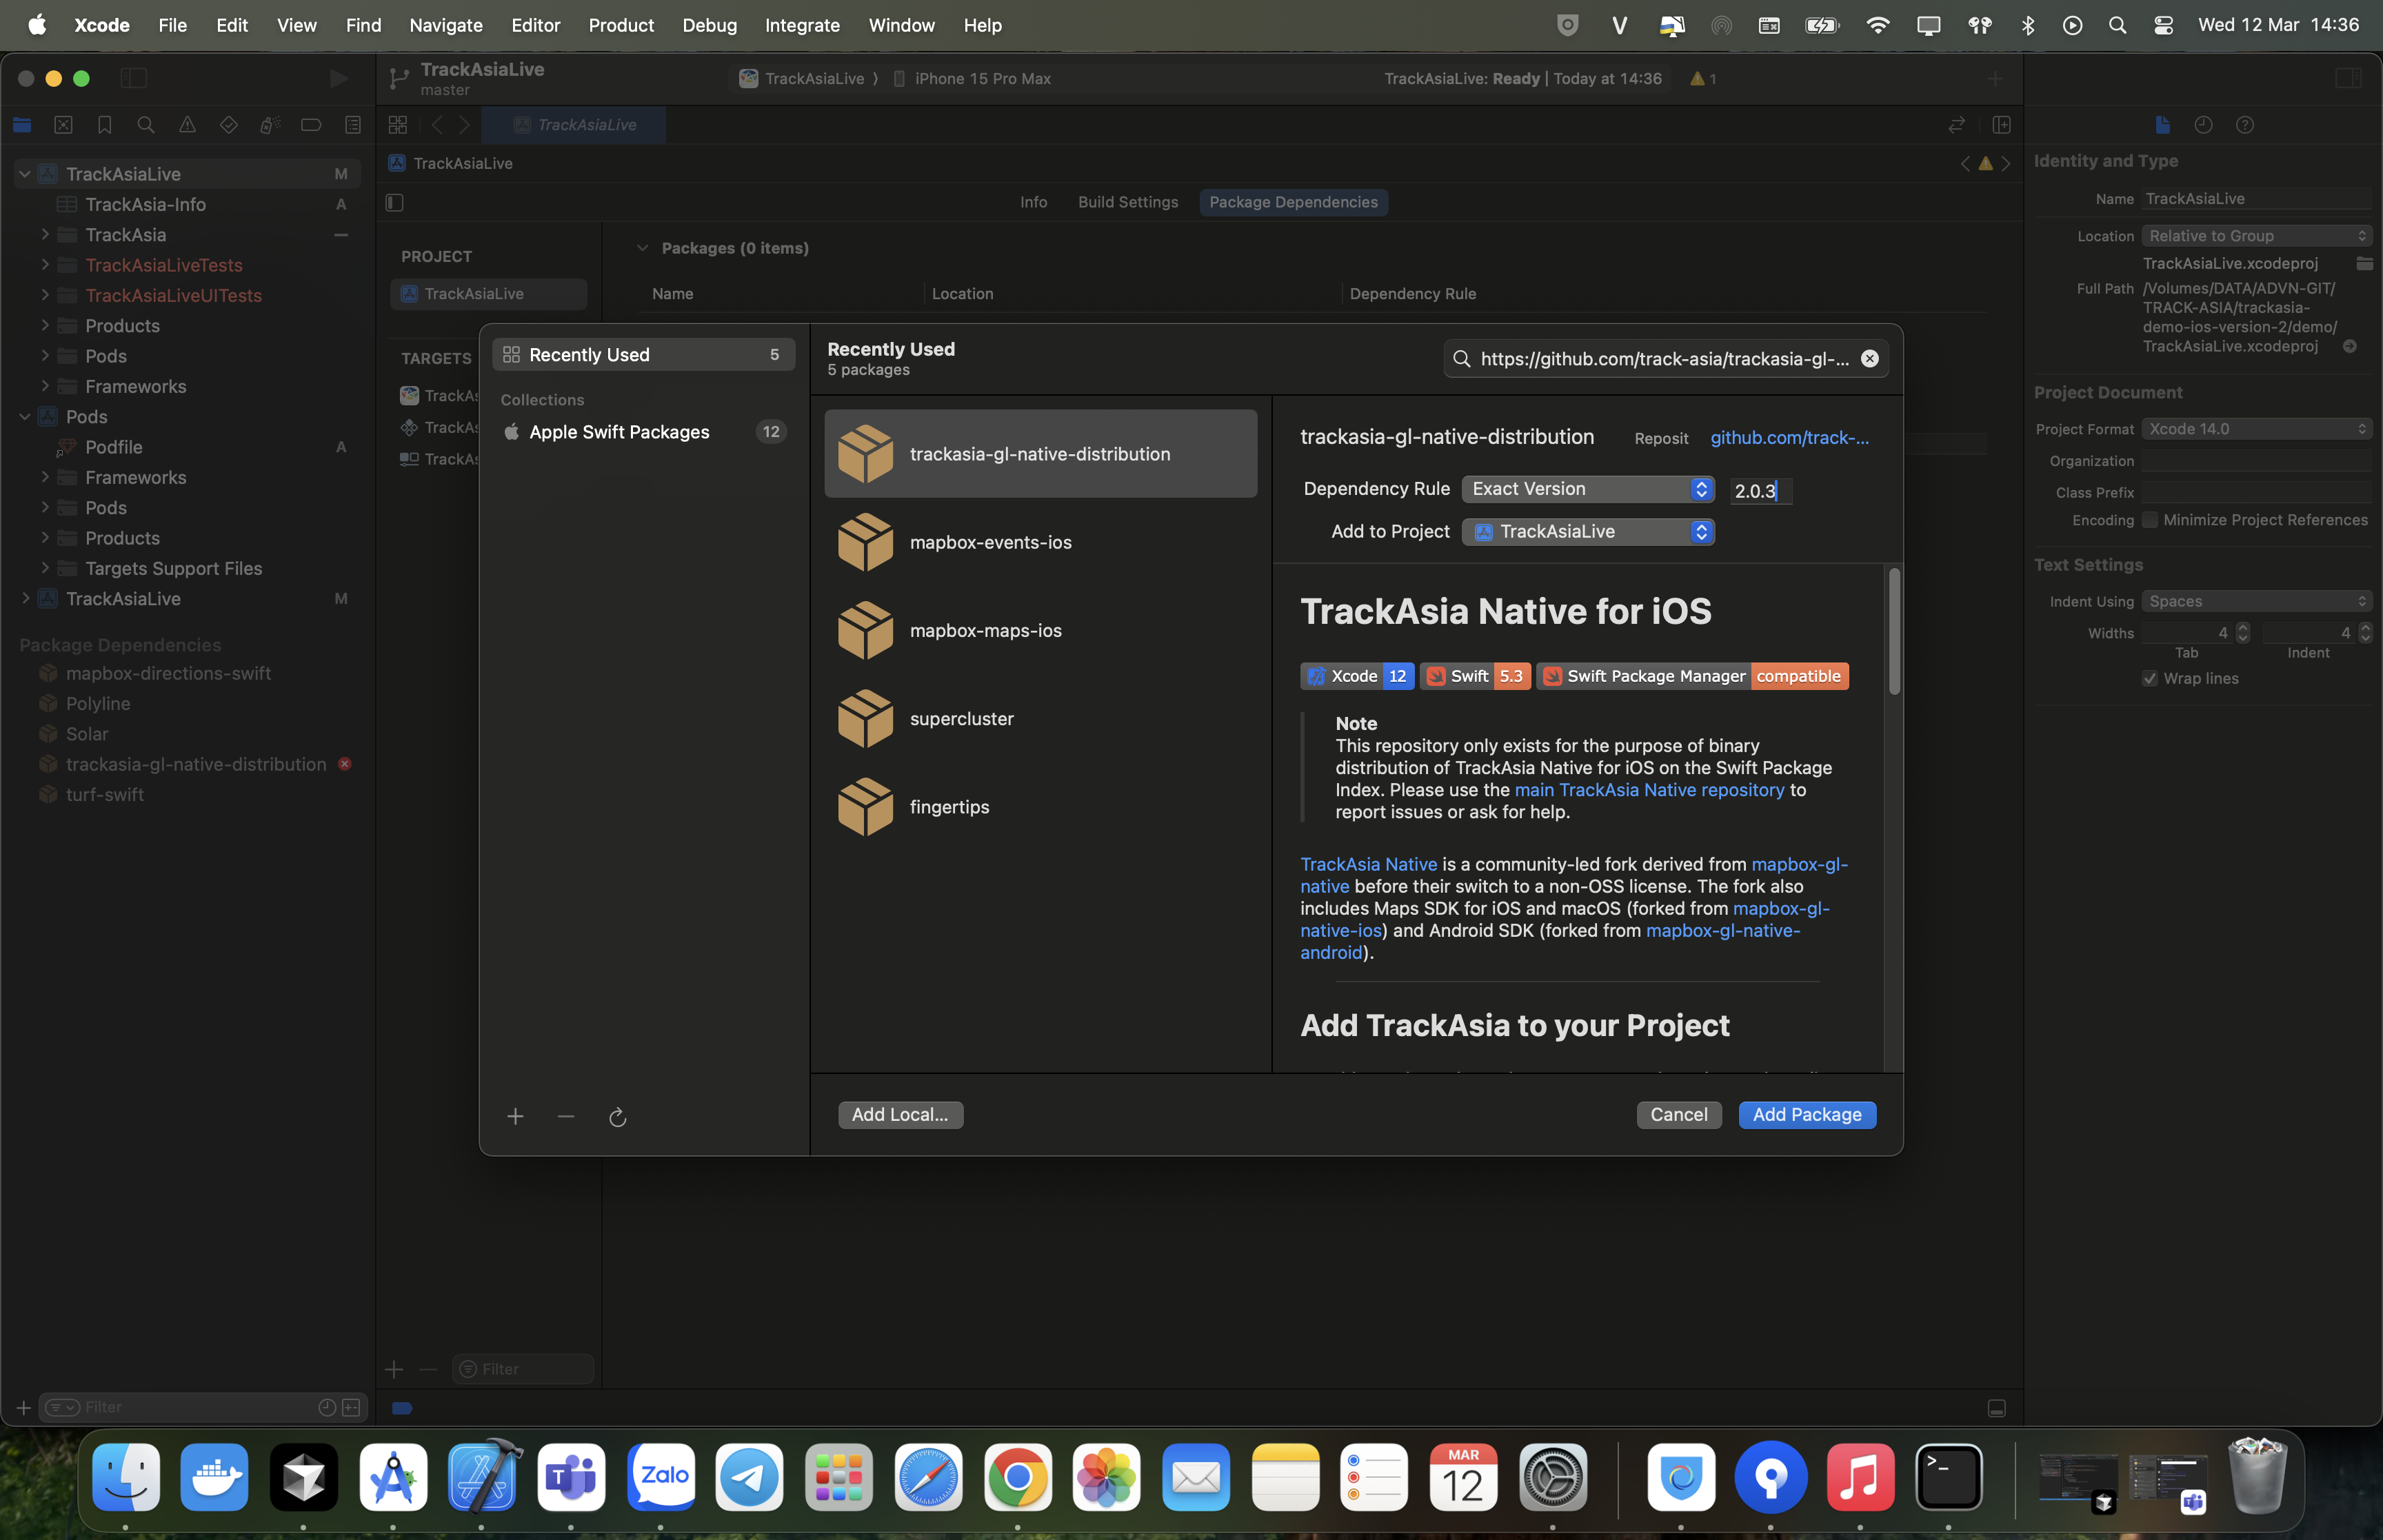
Task: Select the fingertips package
Action: [x=1040, y=807]
